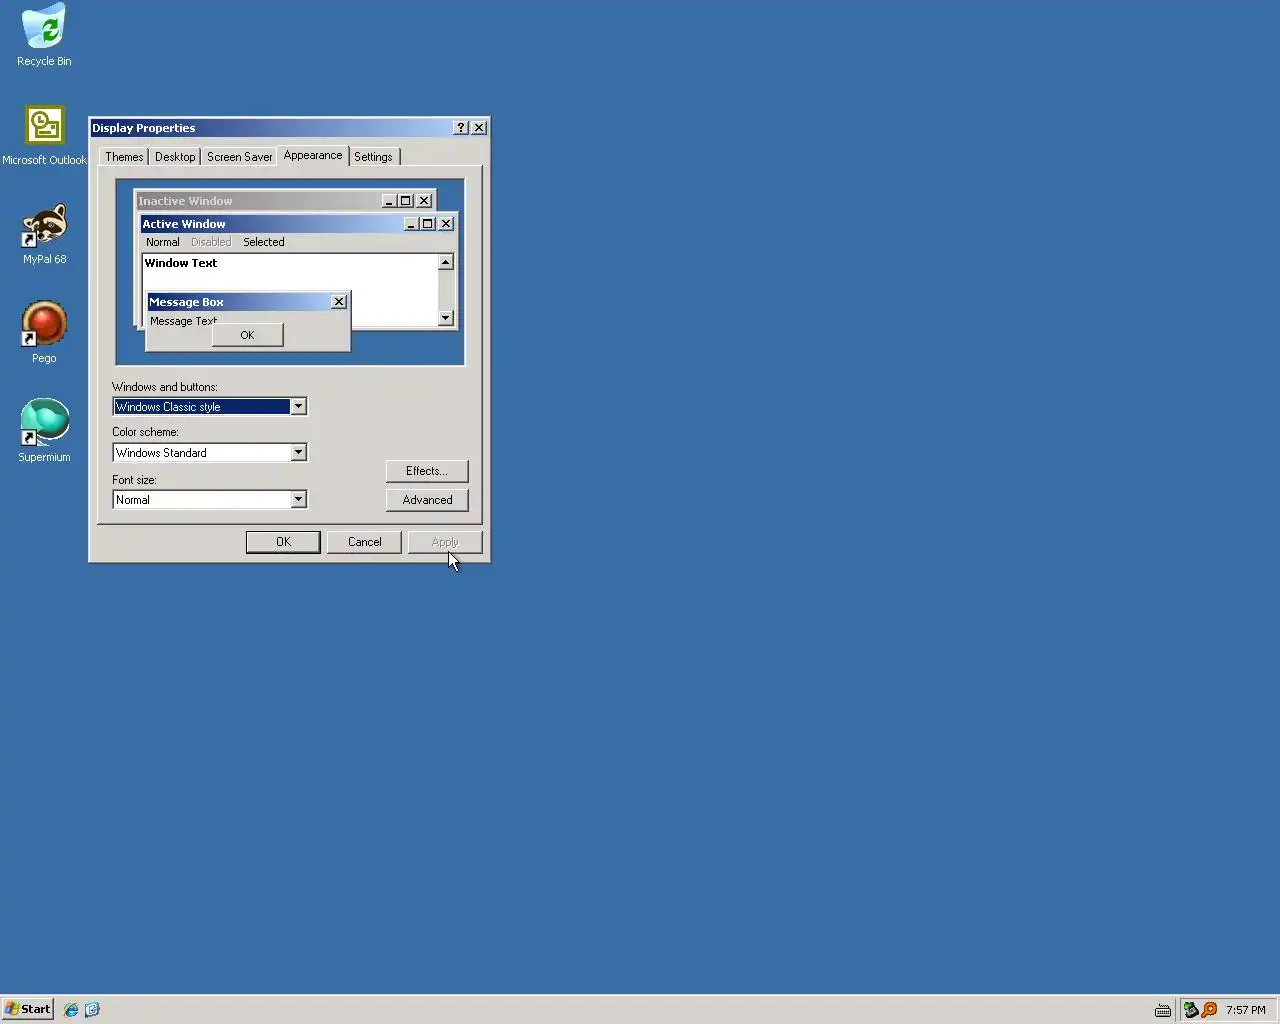Click the second quick launch icon beside Internet Explorer
The height and width of the screenshot is (1024, 1280).
tap(92, 1009)
